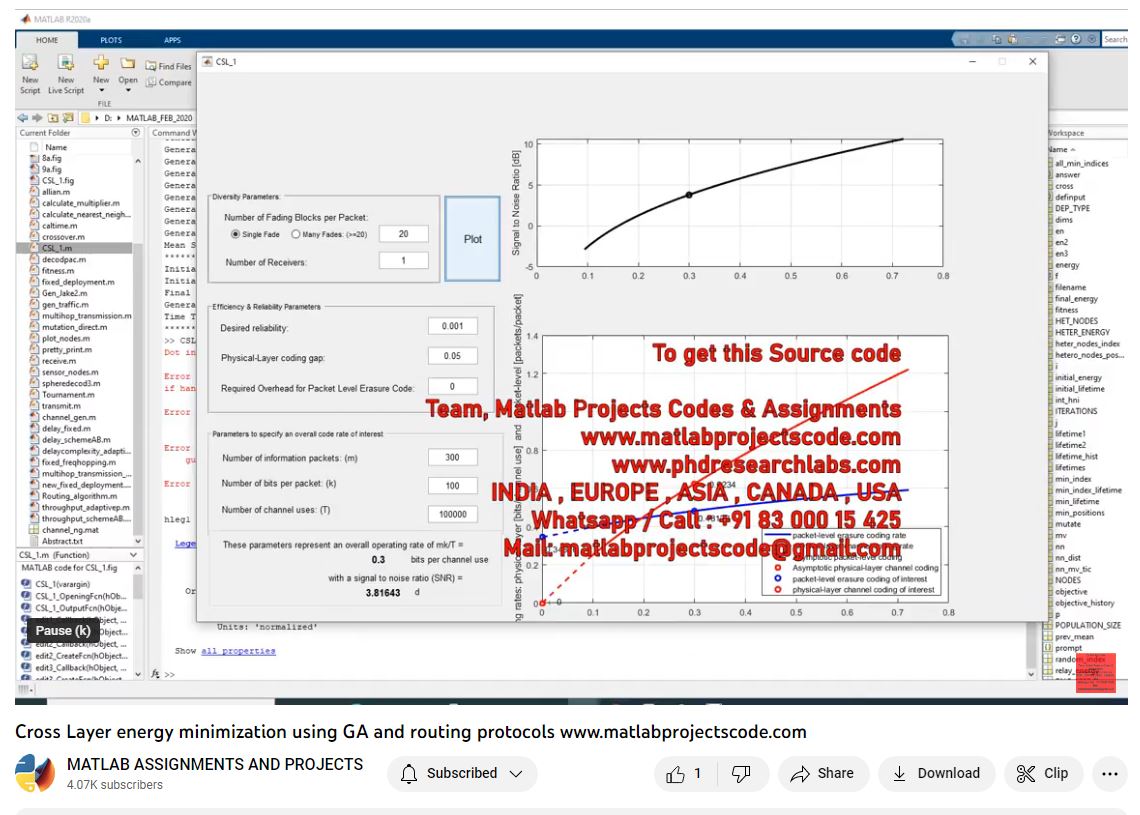This screenshot has width=1140, height=815.
Task: Open the 'all properties' link in Command Window
Action: click(238, 651)
